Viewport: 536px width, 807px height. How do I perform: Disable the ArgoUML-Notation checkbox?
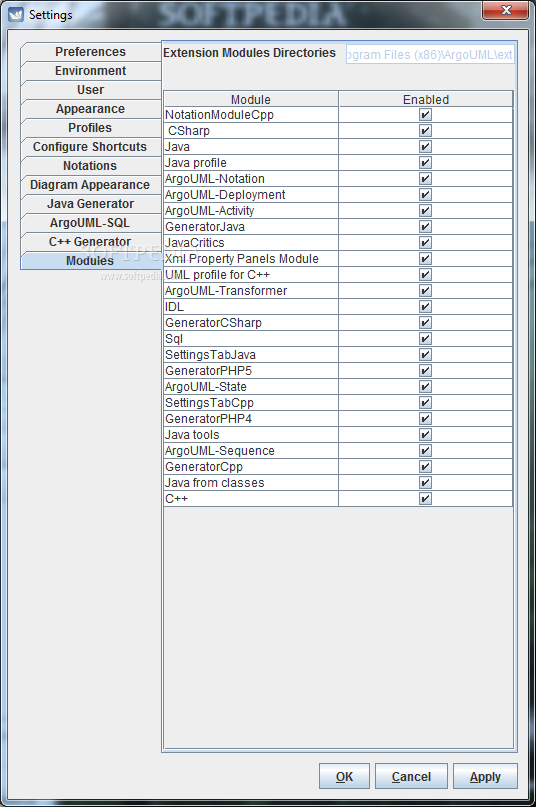425,179
